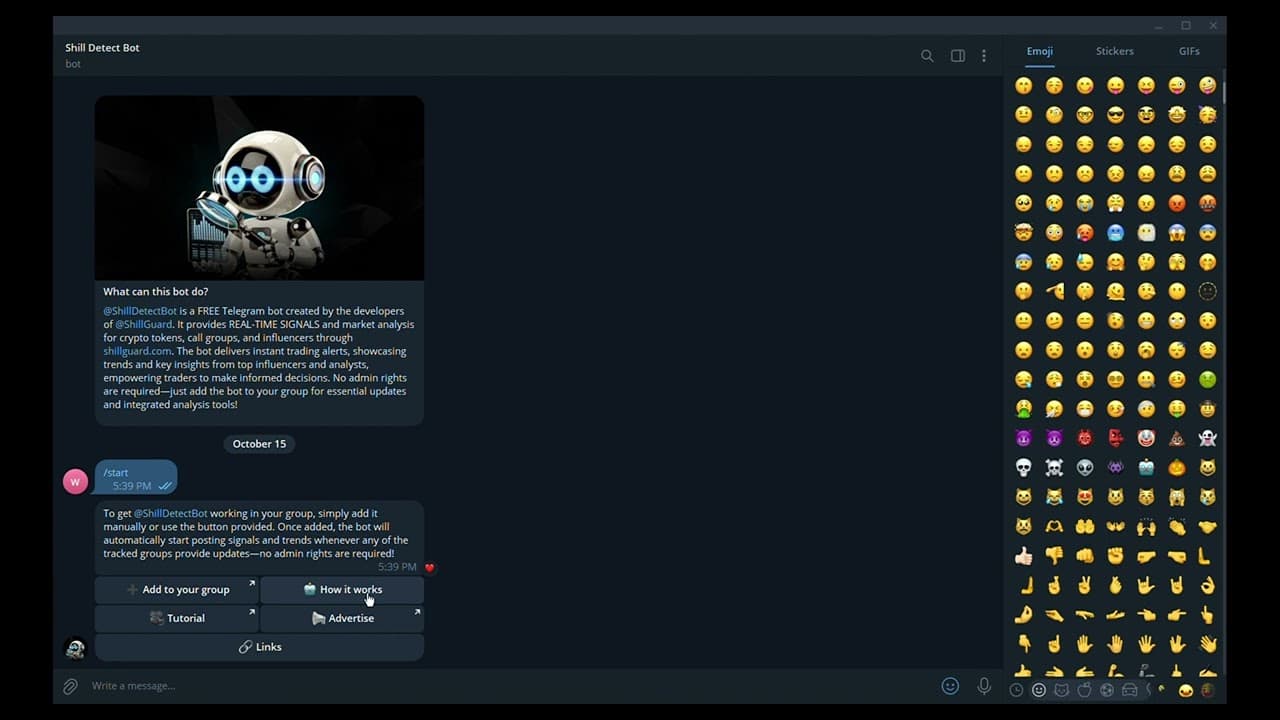
Task: Click the /start command in sent message
Action: [116, 472]
